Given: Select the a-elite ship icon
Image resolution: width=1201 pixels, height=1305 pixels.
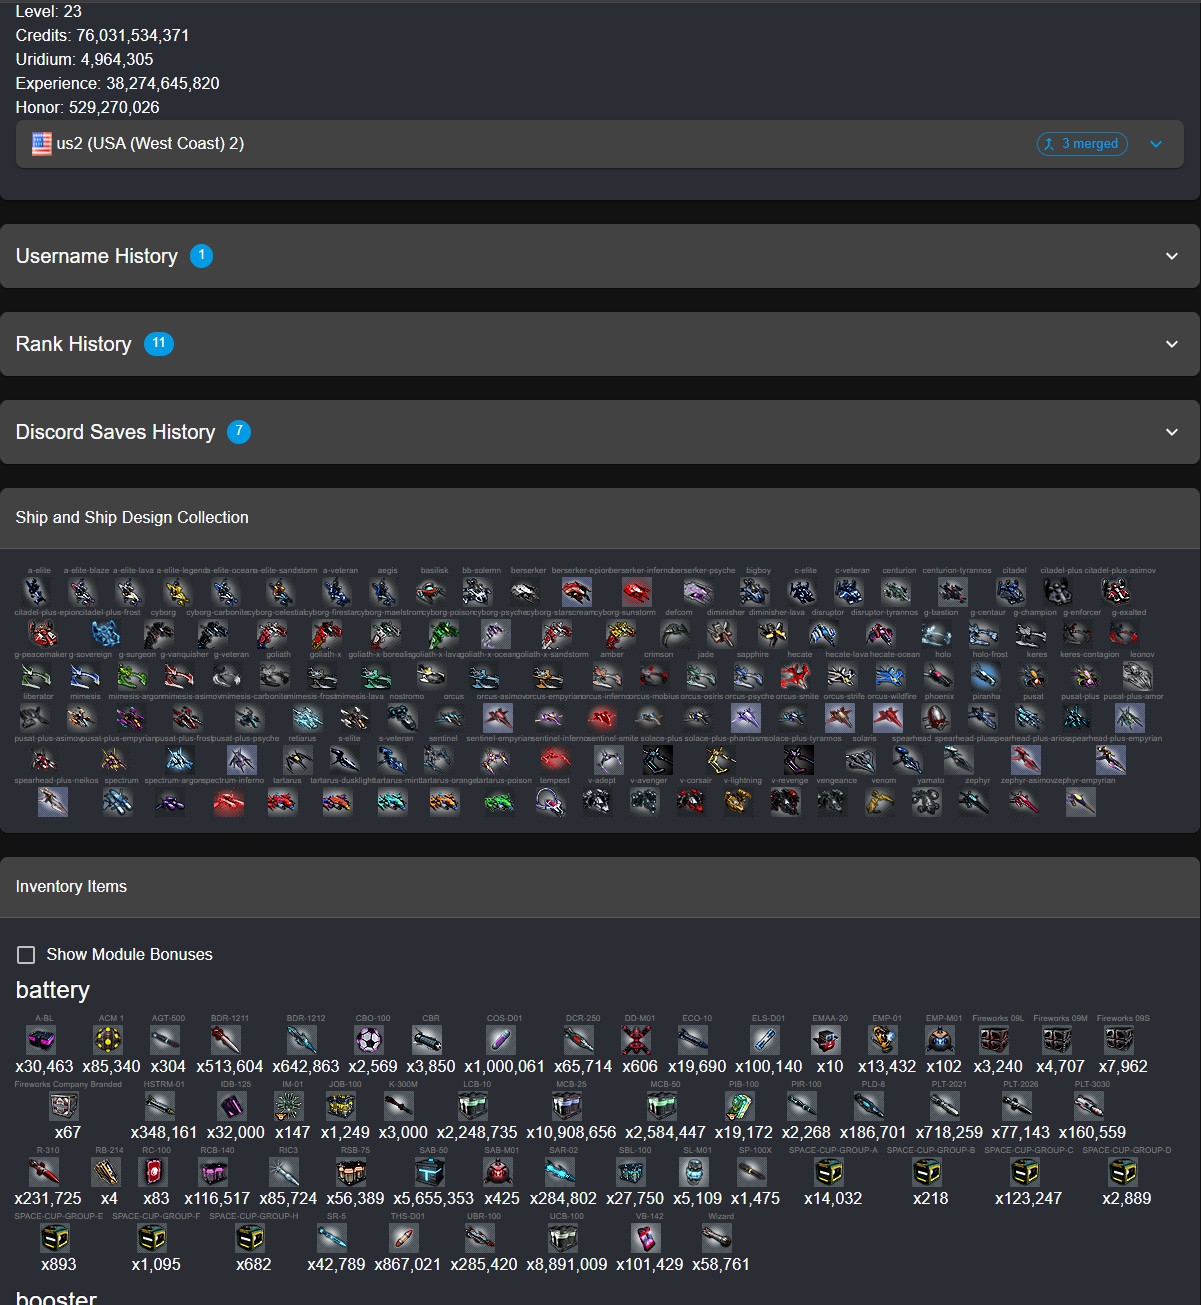Looking at the screenshot, I should (37, 591).
